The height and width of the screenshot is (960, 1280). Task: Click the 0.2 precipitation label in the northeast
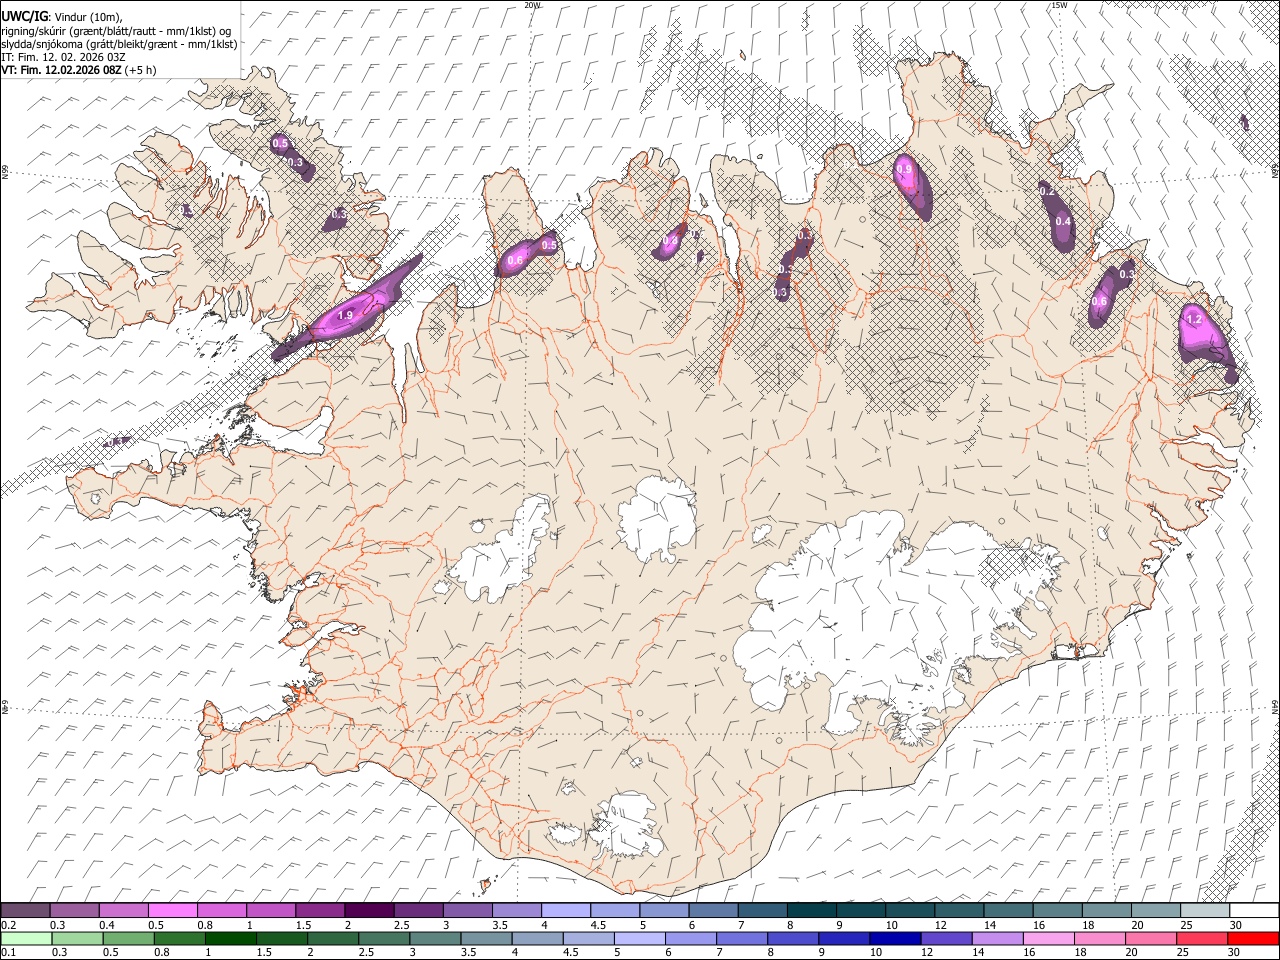[1045, 191]
